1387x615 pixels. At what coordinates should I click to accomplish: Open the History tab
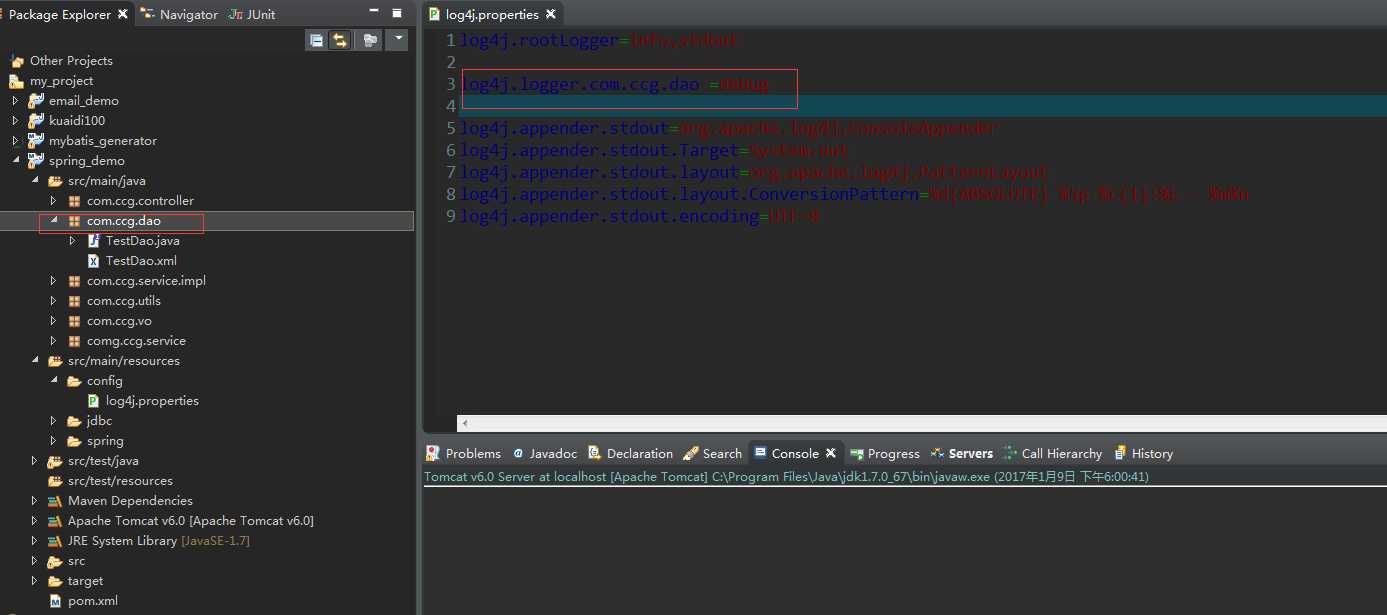coord(1143,453)
